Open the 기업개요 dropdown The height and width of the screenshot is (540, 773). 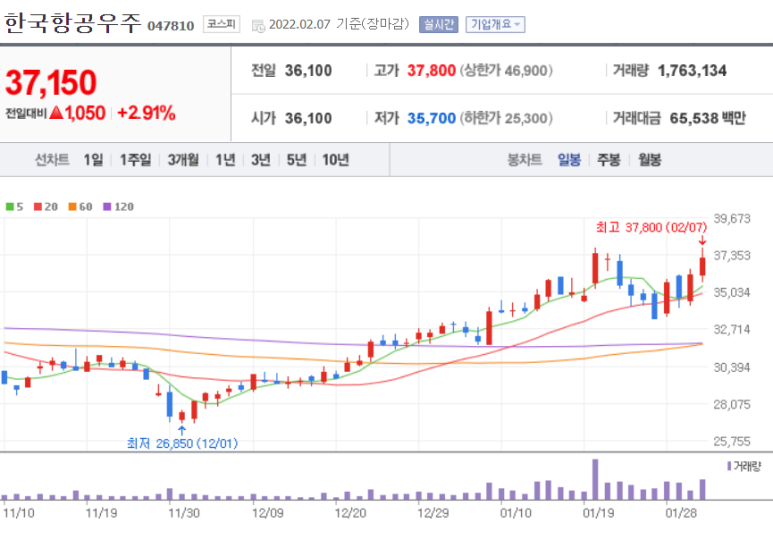pyautogui.click(x=495, y=24)
